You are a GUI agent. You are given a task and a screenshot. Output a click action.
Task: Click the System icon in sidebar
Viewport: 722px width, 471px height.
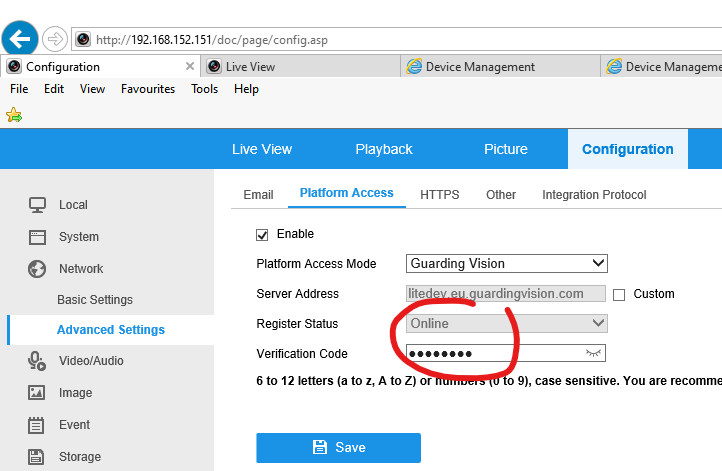click(37, 237)
